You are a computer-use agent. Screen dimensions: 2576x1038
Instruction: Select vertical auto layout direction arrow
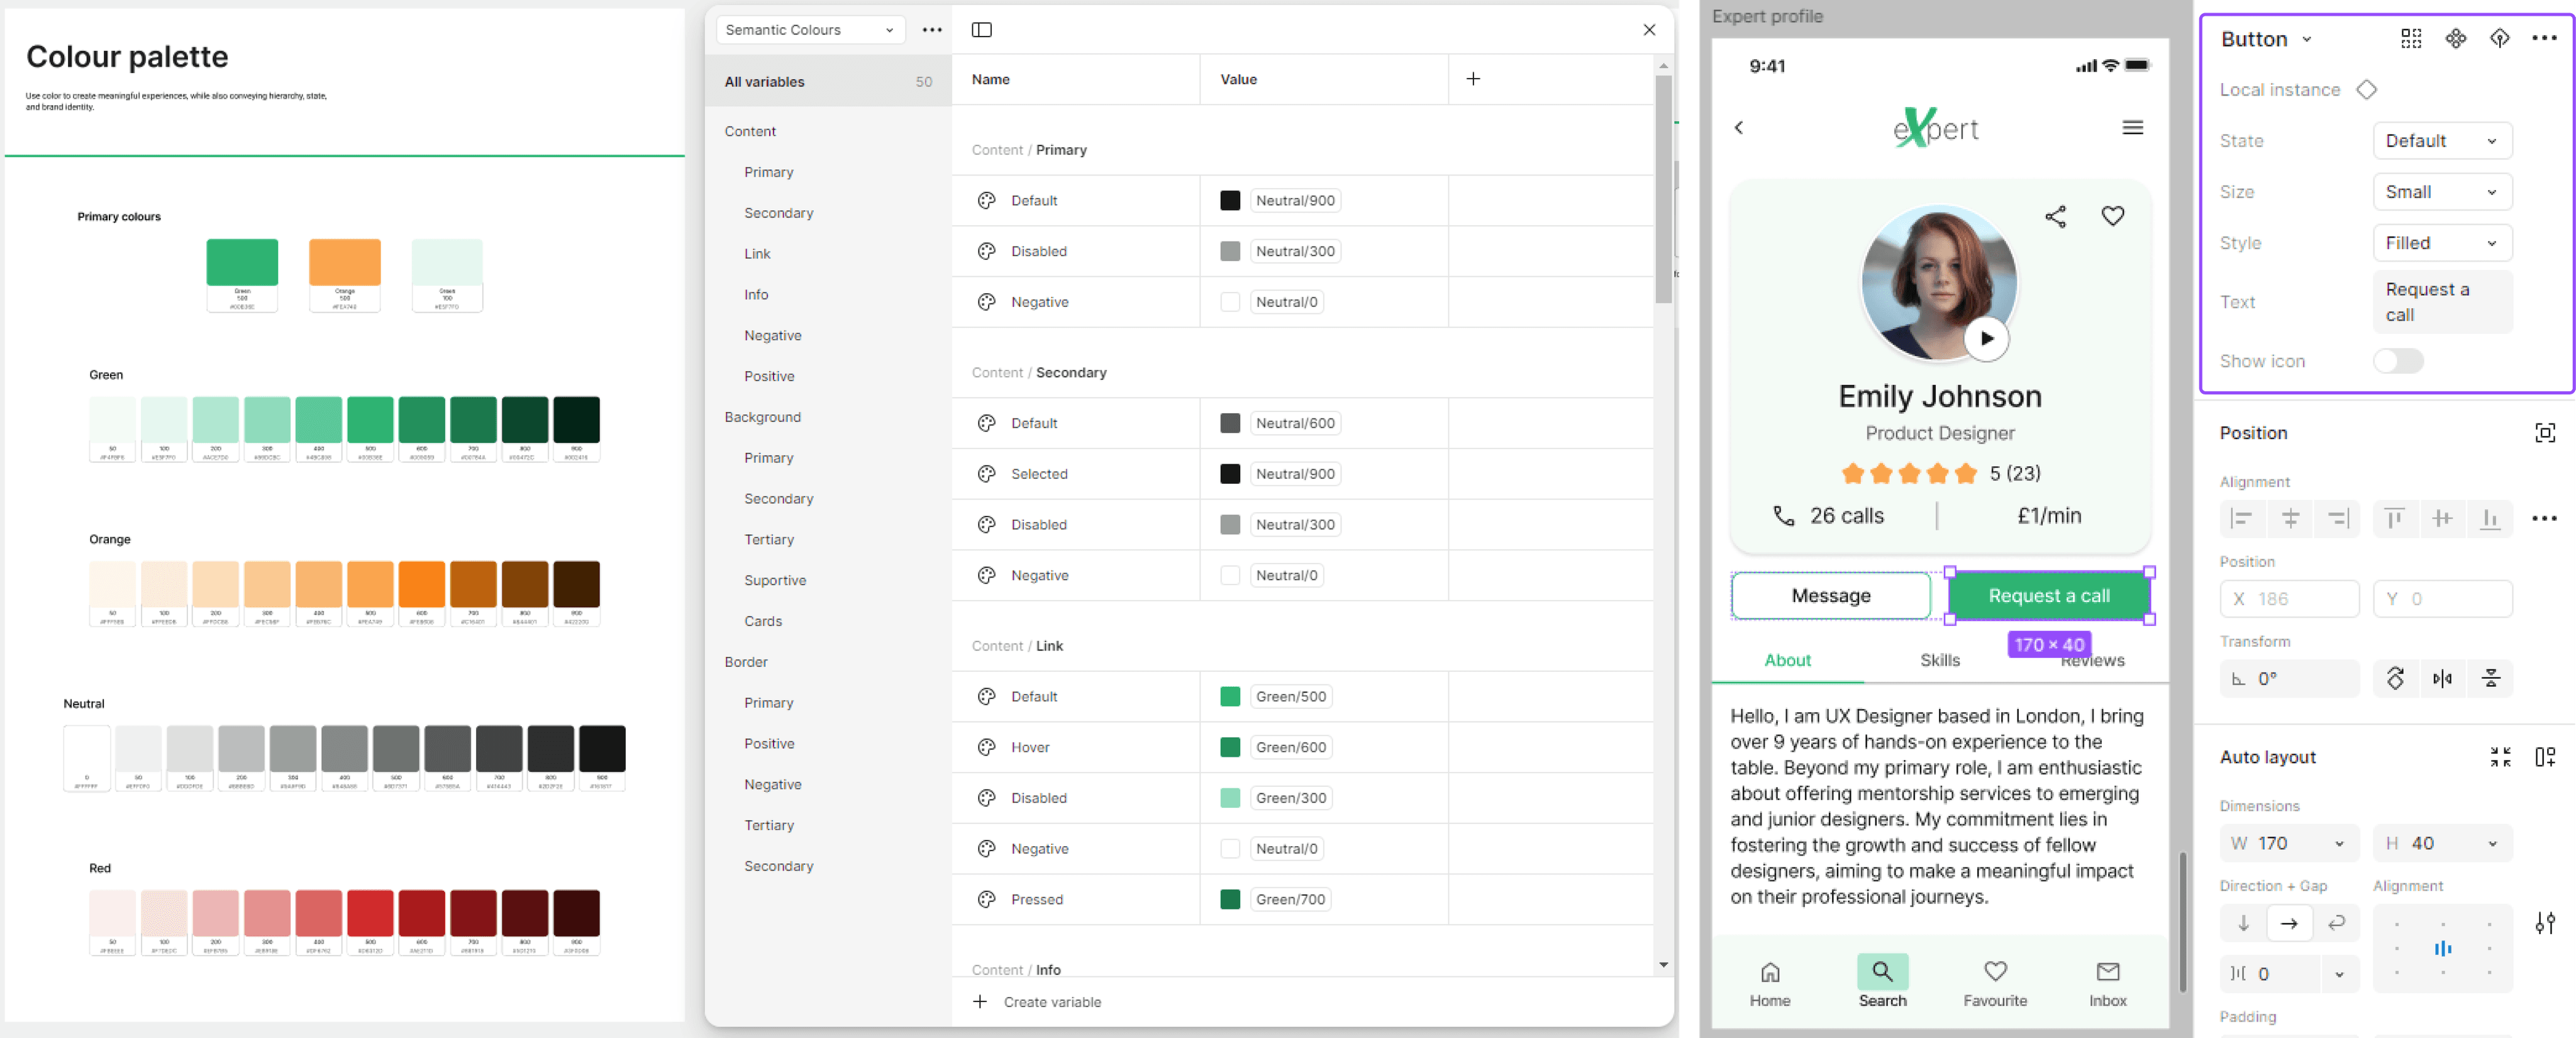(x=2243, y=923)
